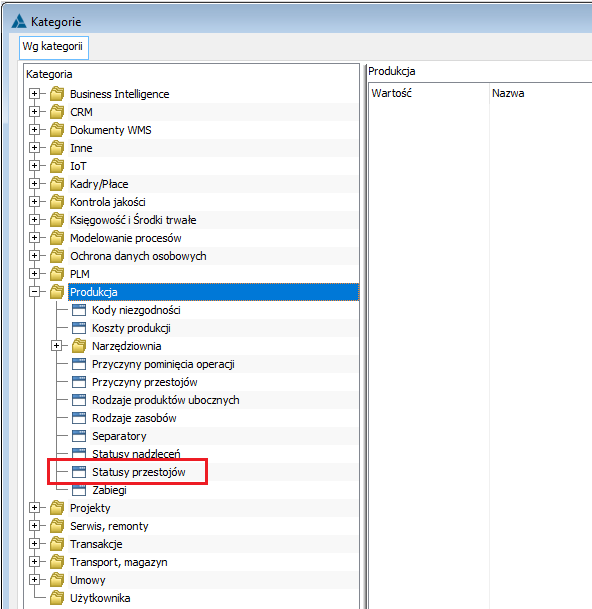Viewport: 592px width, 609px height.
Task: Select the Ochrona danych osobowych category
Action: (x=138, y=256)
